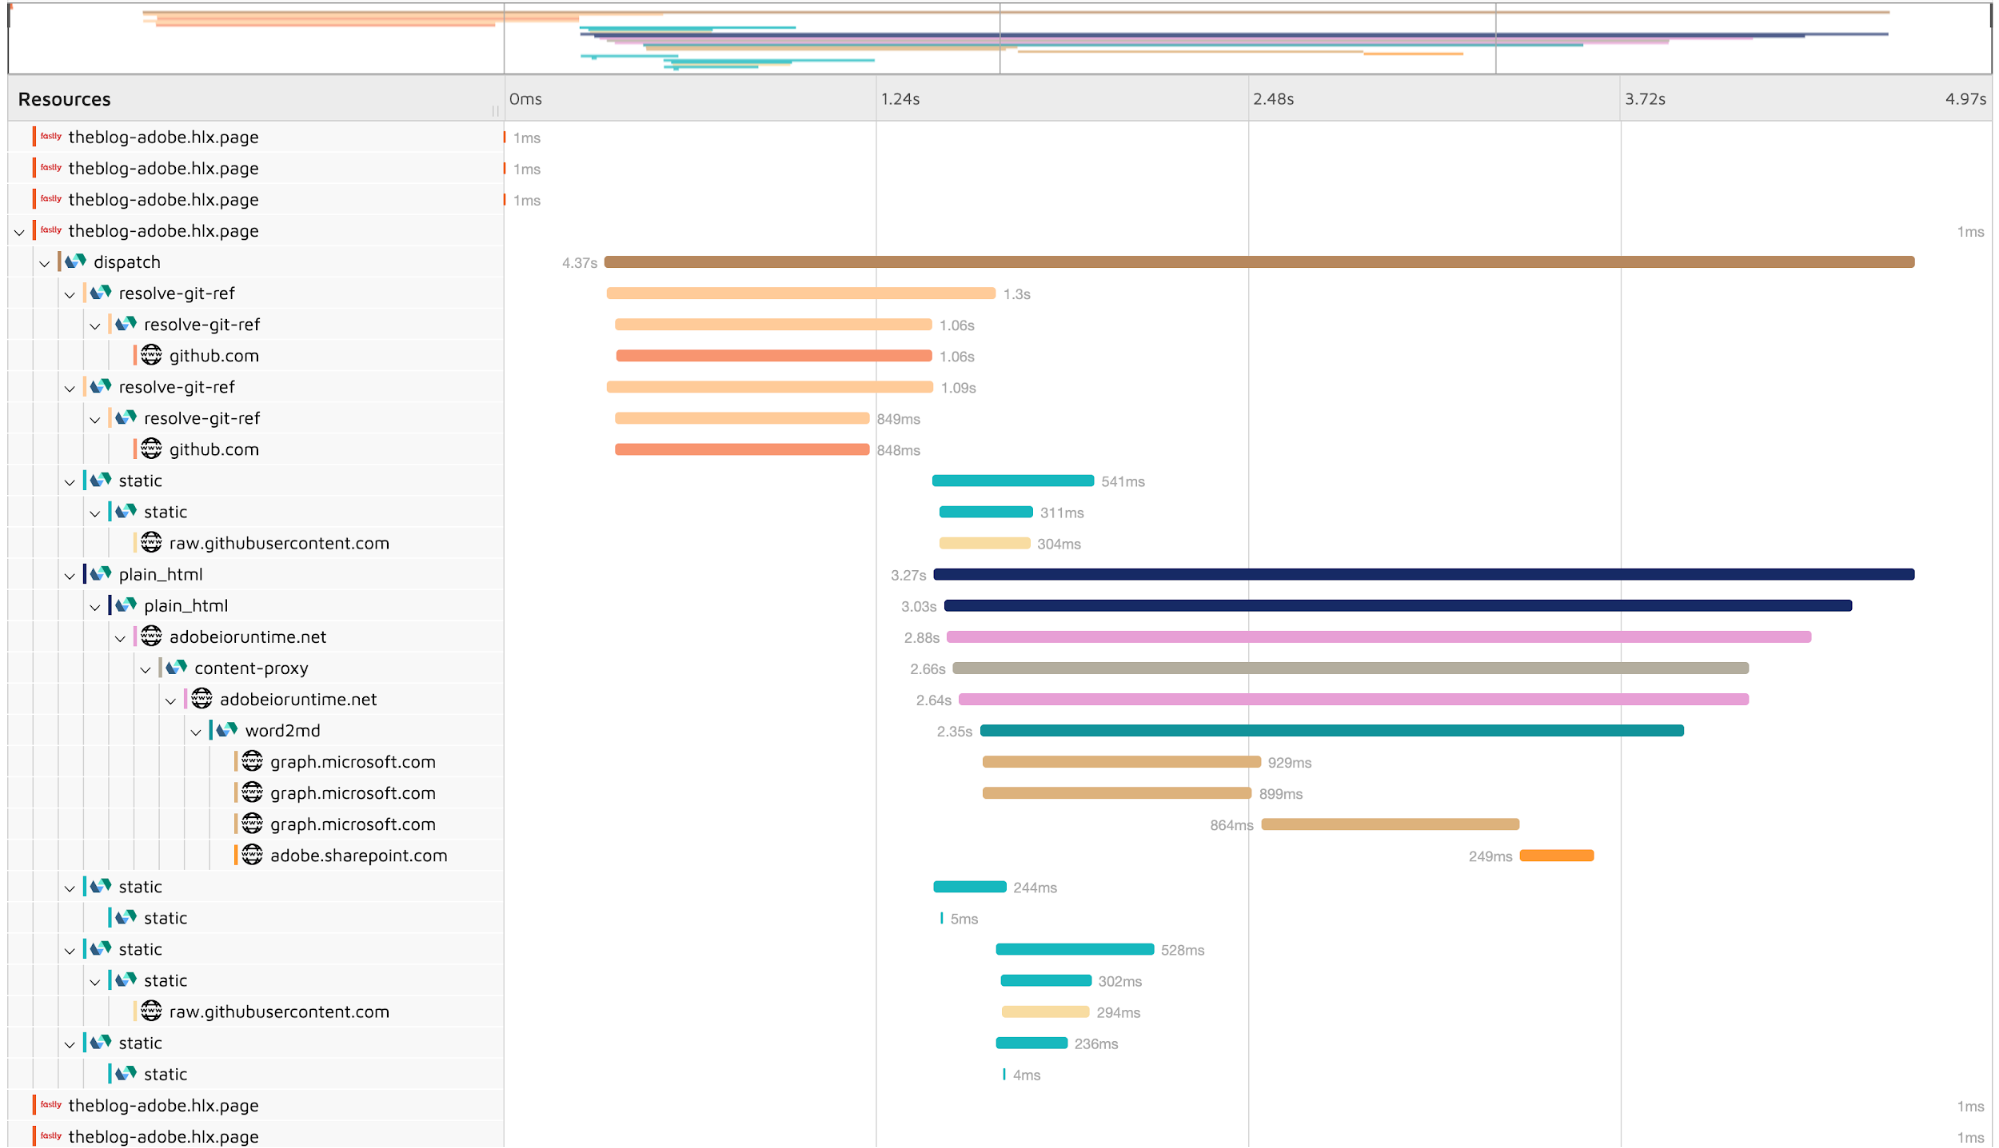The width and height of the screenshot is (1999, 1148).
Task: Collapse adobeioruntime.net 2.88s node
Action: pos(120,638)
